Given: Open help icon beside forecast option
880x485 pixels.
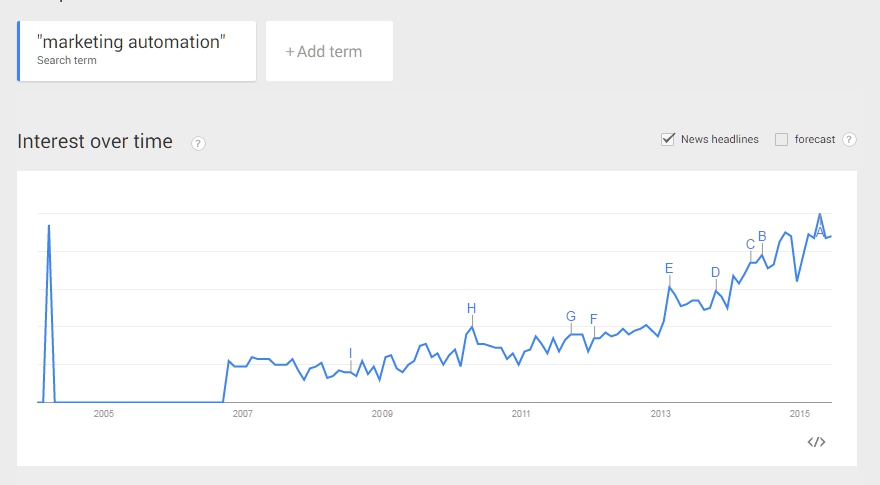Looking at the screenshot, I should pos(849,139).
